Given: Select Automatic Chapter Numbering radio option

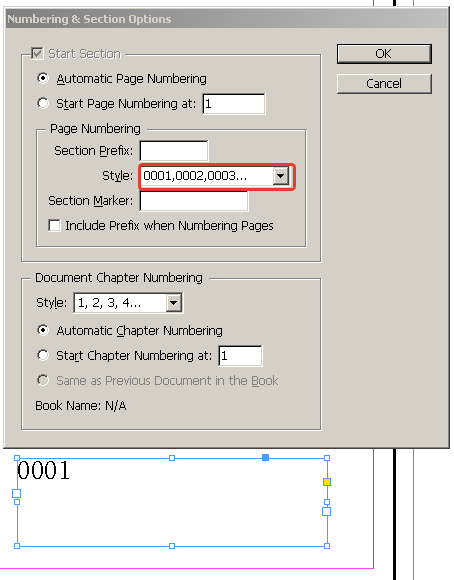Looking at the screenshot, I should (x=43, y=330).
